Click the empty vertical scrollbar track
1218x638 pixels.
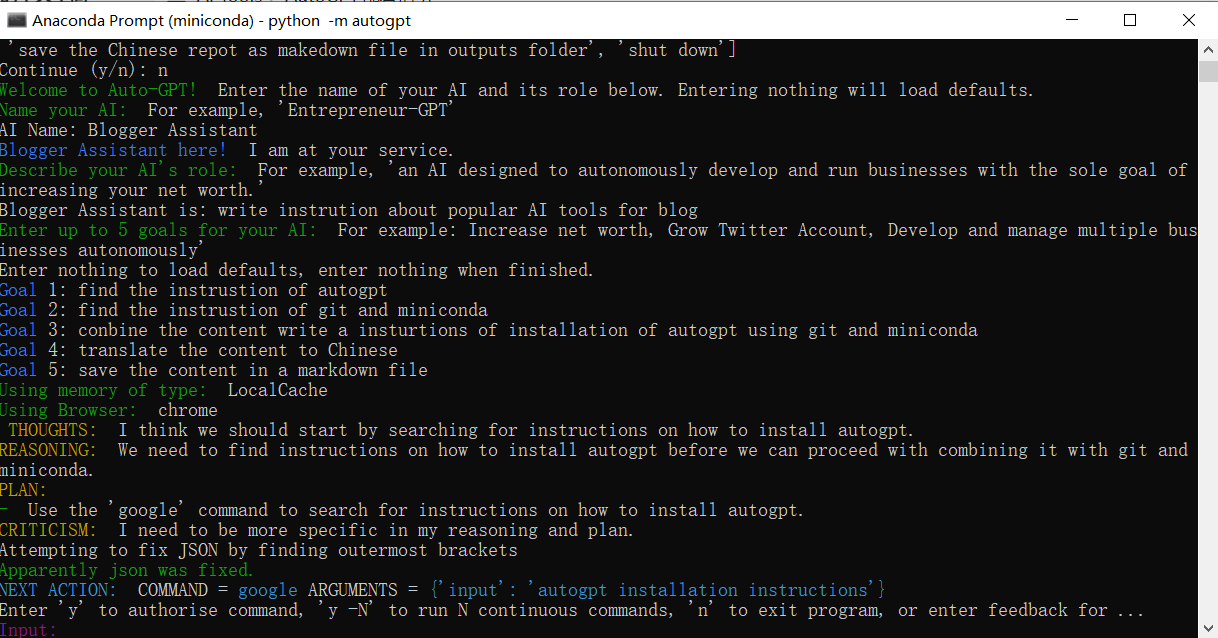(x=1208, y=350)
